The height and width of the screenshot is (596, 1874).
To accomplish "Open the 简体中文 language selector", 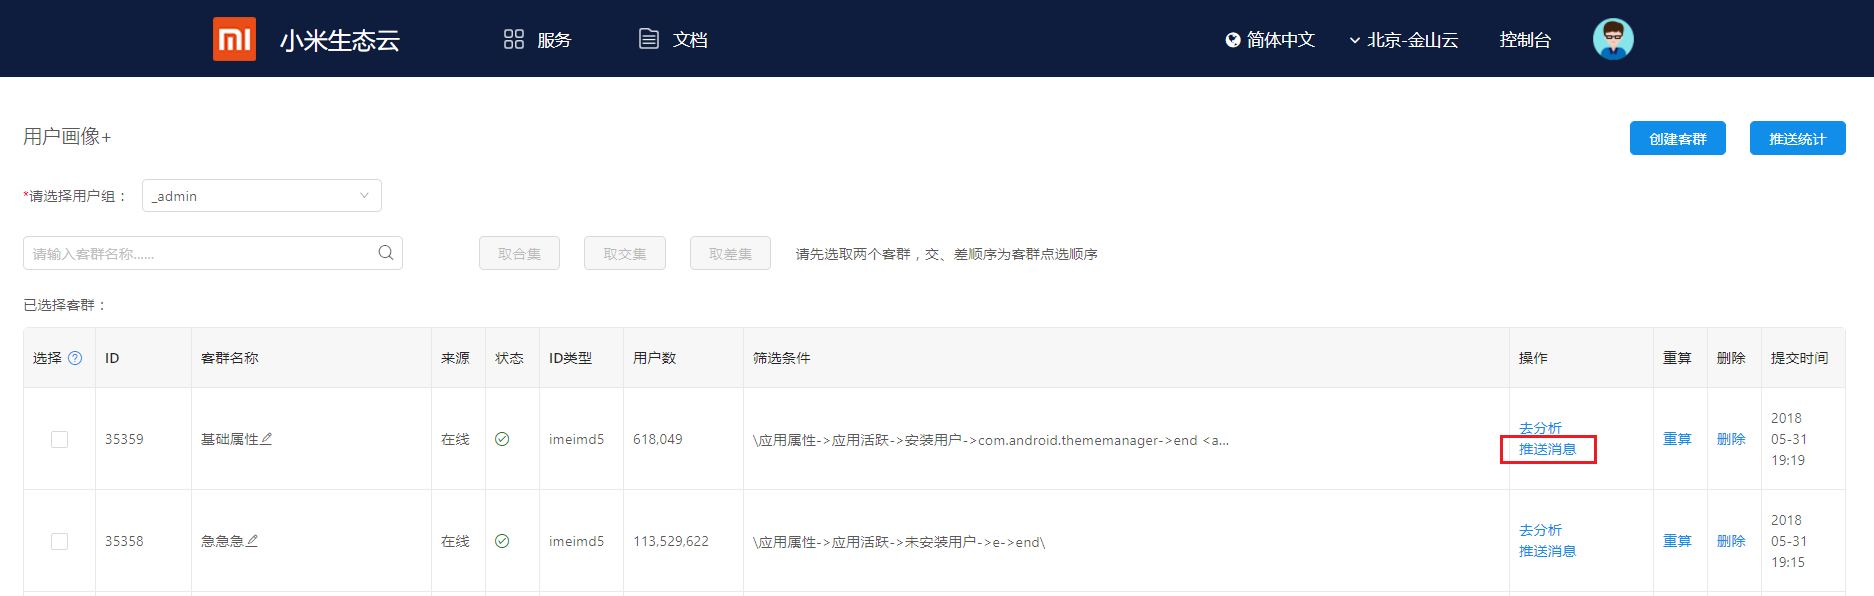I will tap(1270, 40).
